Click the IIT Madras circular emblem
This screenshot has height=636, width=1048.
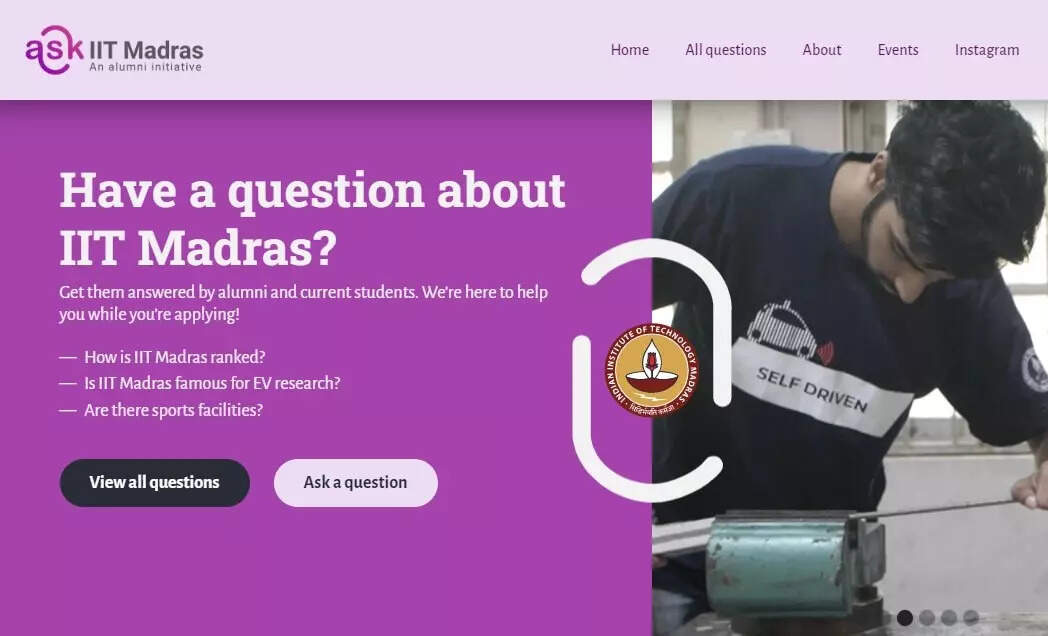[652, 370]
